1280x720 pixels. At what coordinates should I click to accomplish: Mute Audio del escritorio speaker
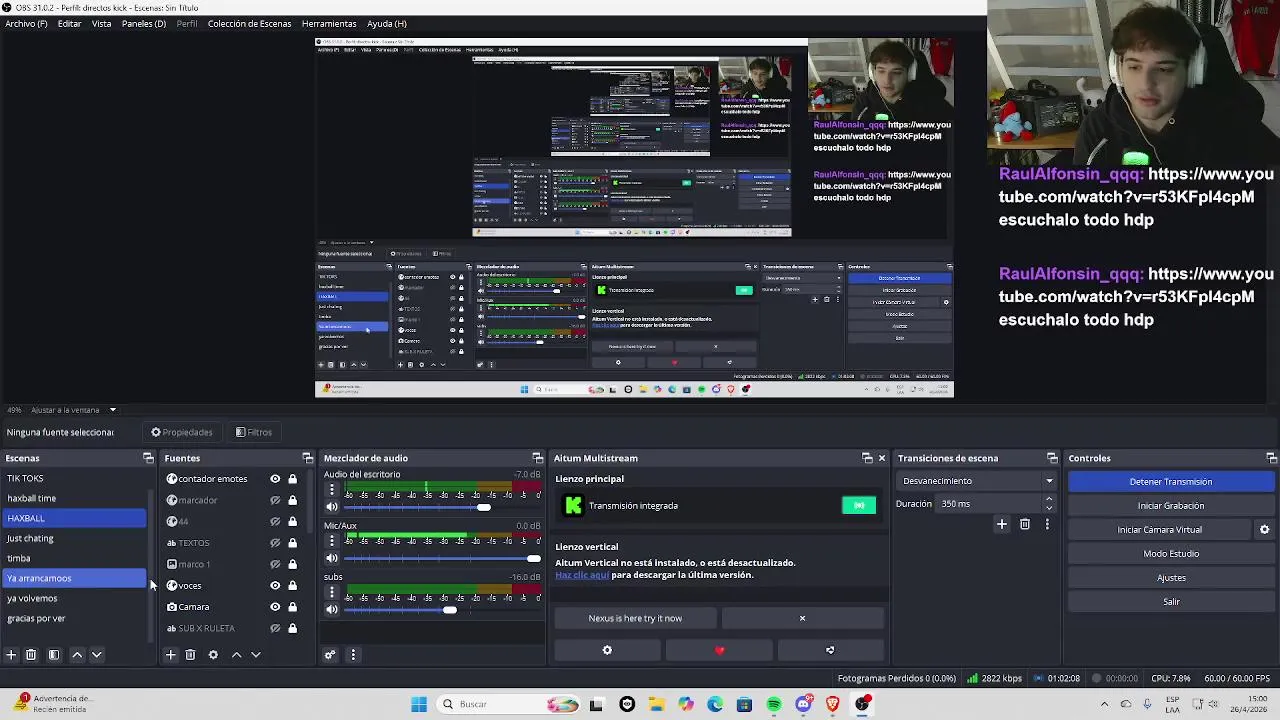point(332,507)
